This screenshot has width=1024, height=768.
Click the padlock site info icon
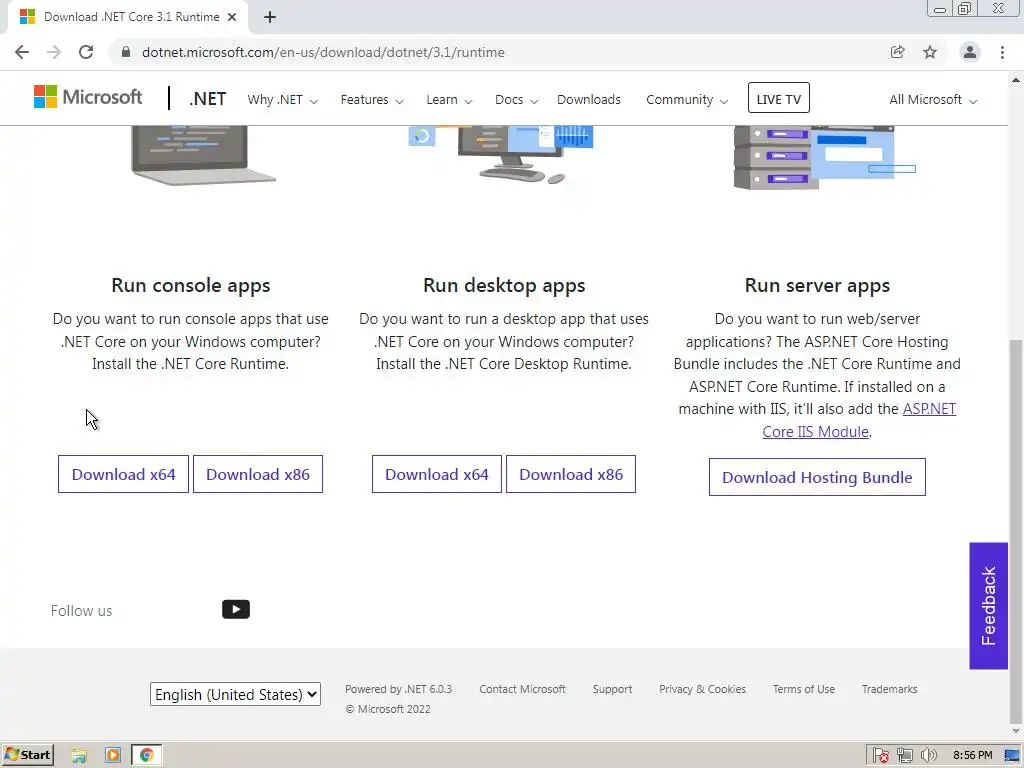(126, 52)
